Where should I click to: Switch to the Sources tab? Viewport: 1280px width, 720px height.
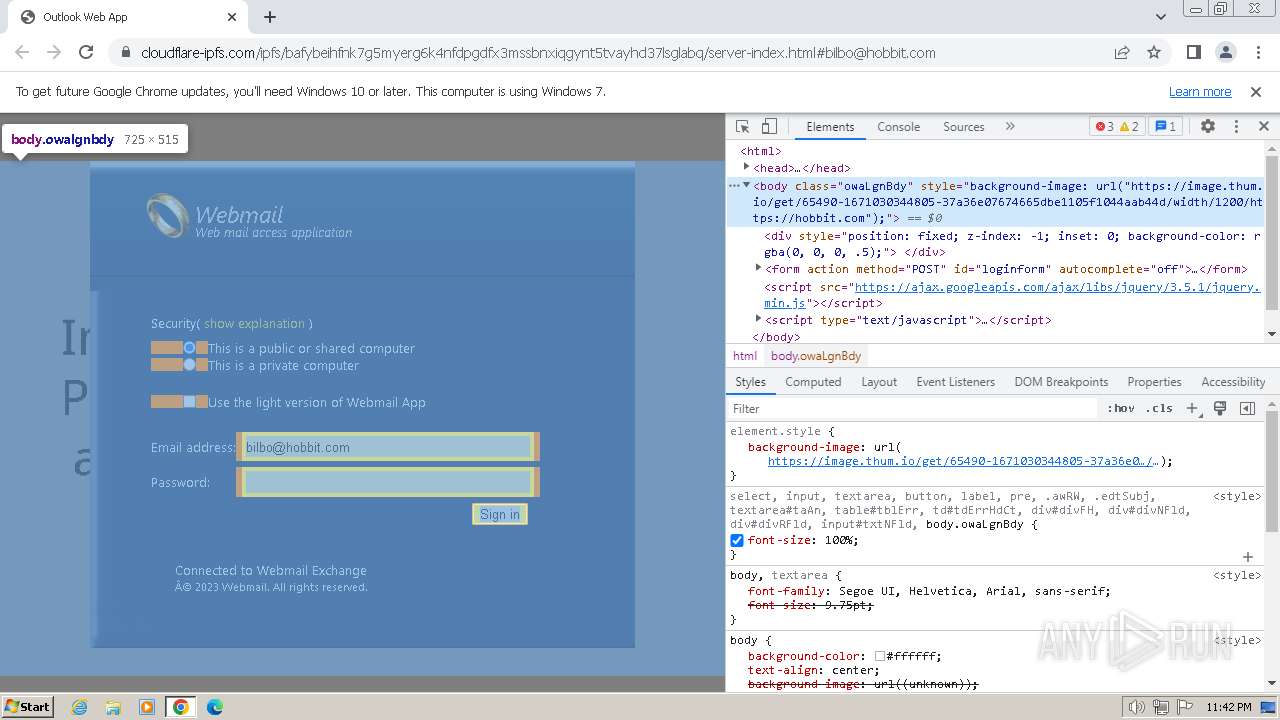pyautogui.click(x=964, y=127)
